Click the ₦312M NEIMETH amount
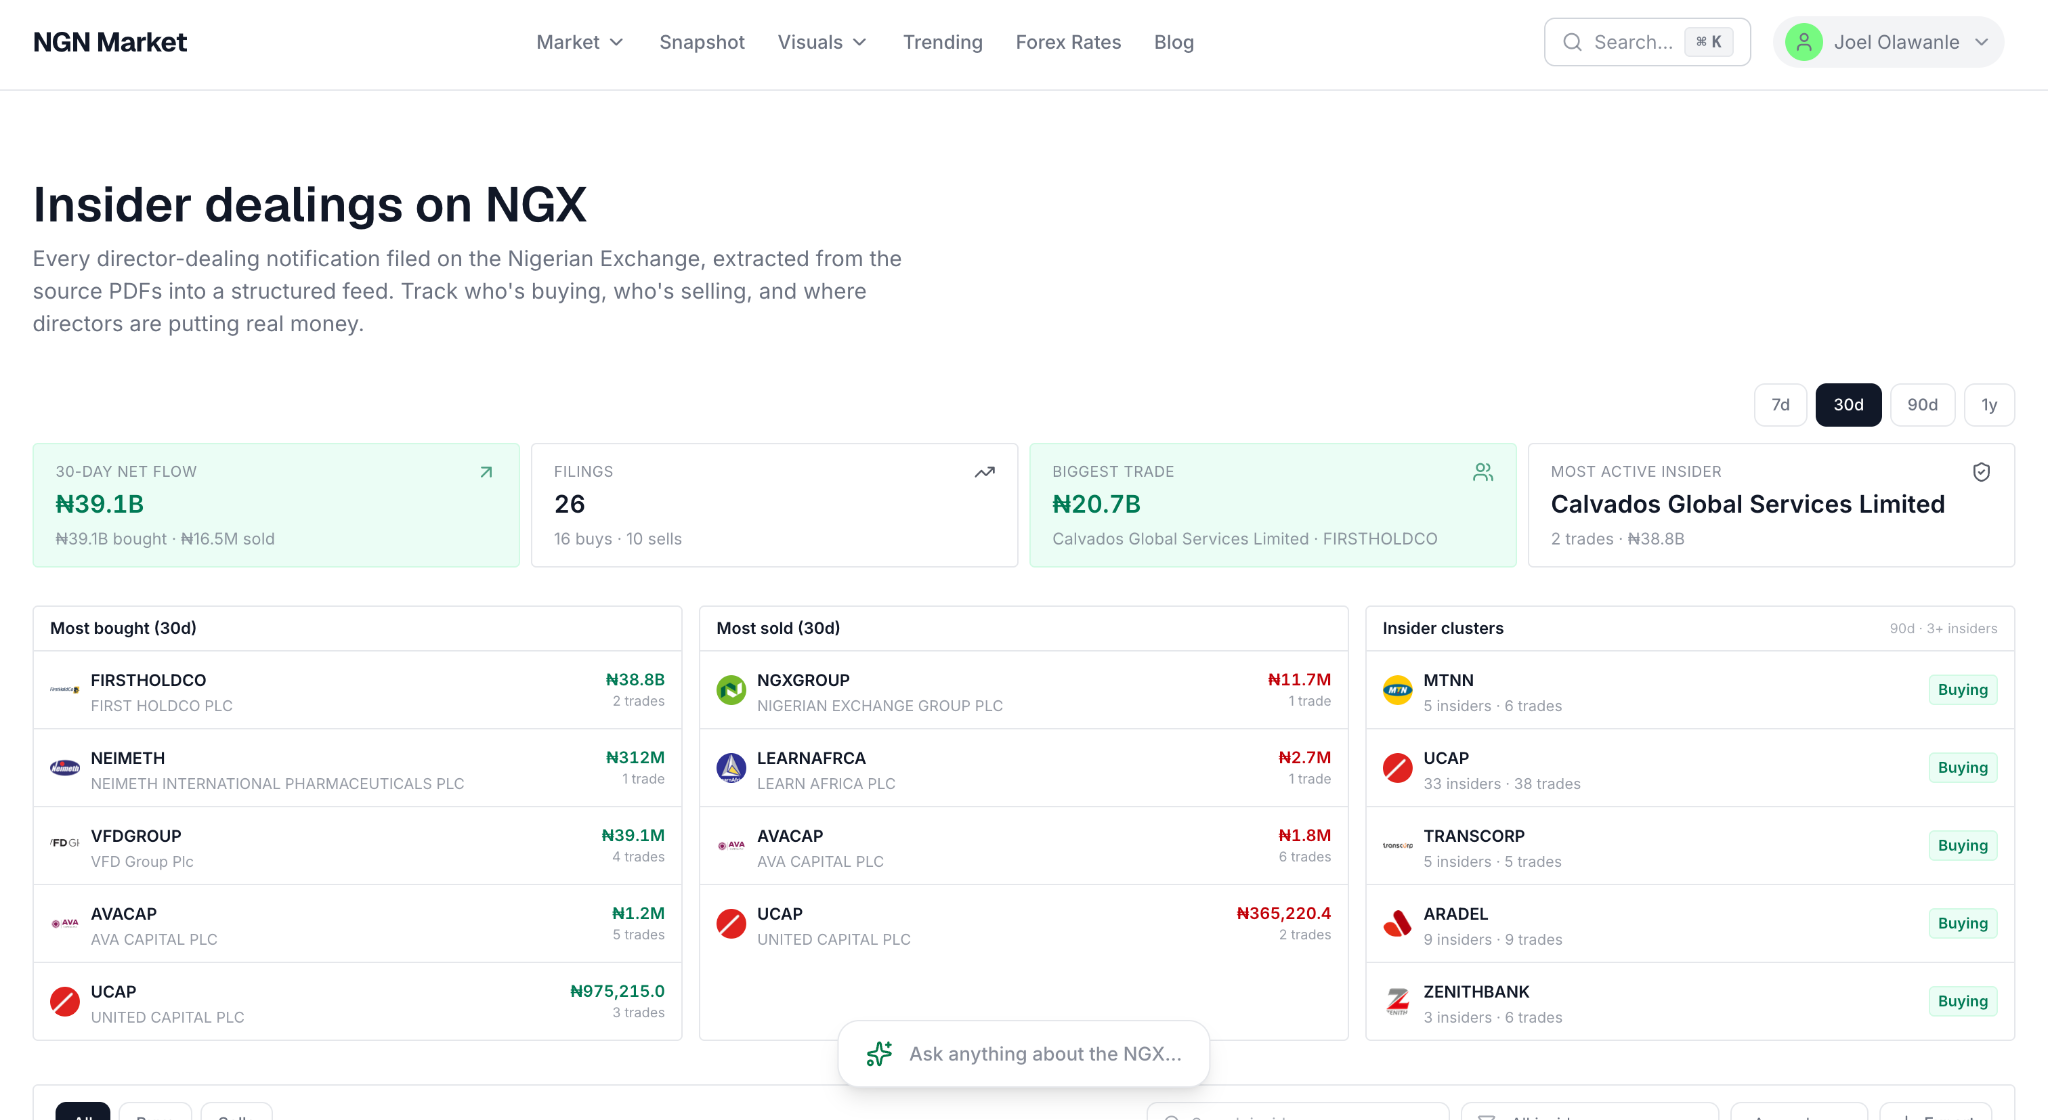 635,758
